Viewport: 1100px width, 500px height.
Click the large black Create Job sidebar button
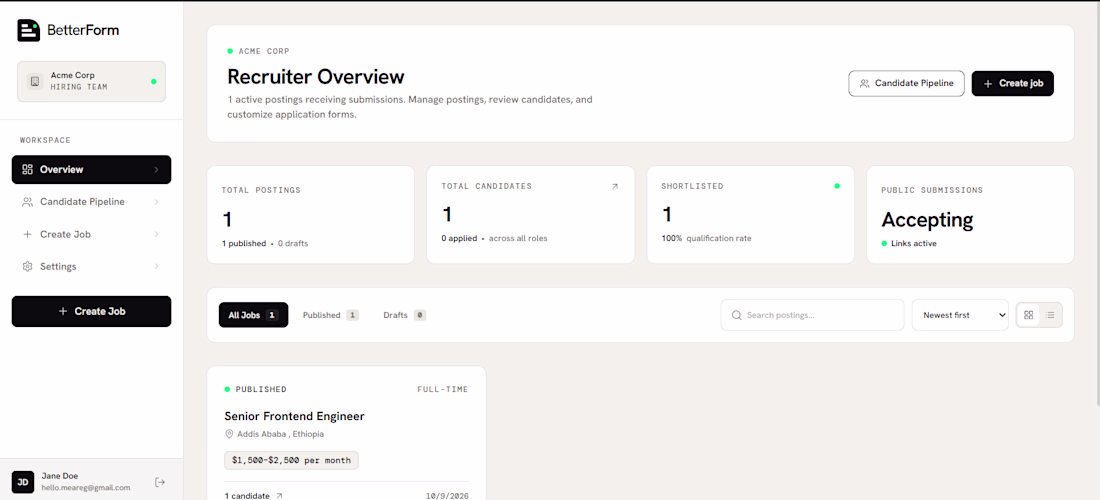91,311
